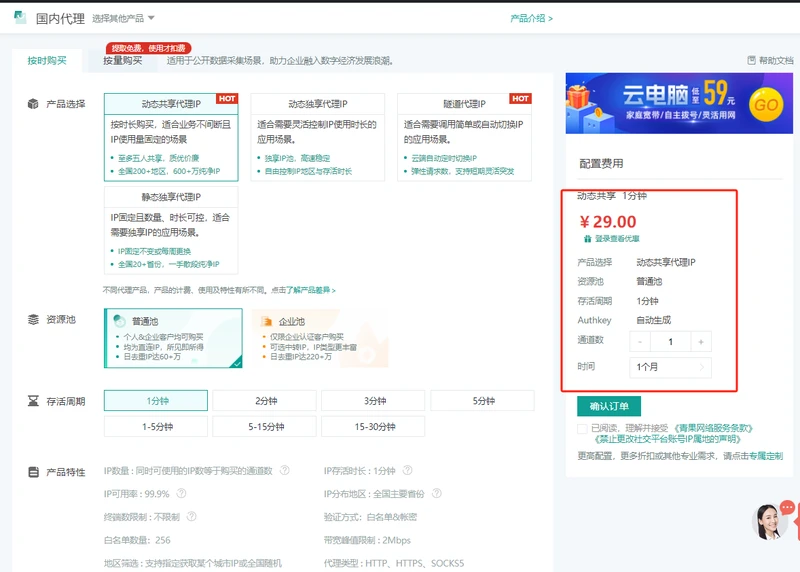Switch to the 按时购买 tab

47,61
